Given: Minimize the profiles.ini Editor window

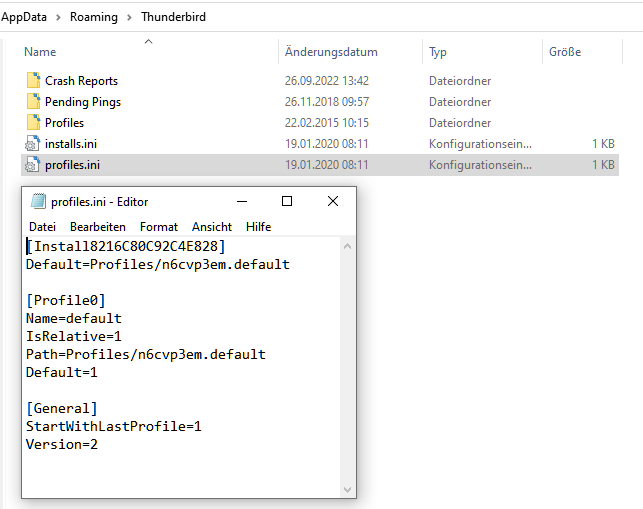Looking at the screenshot, I should (242, 201).
